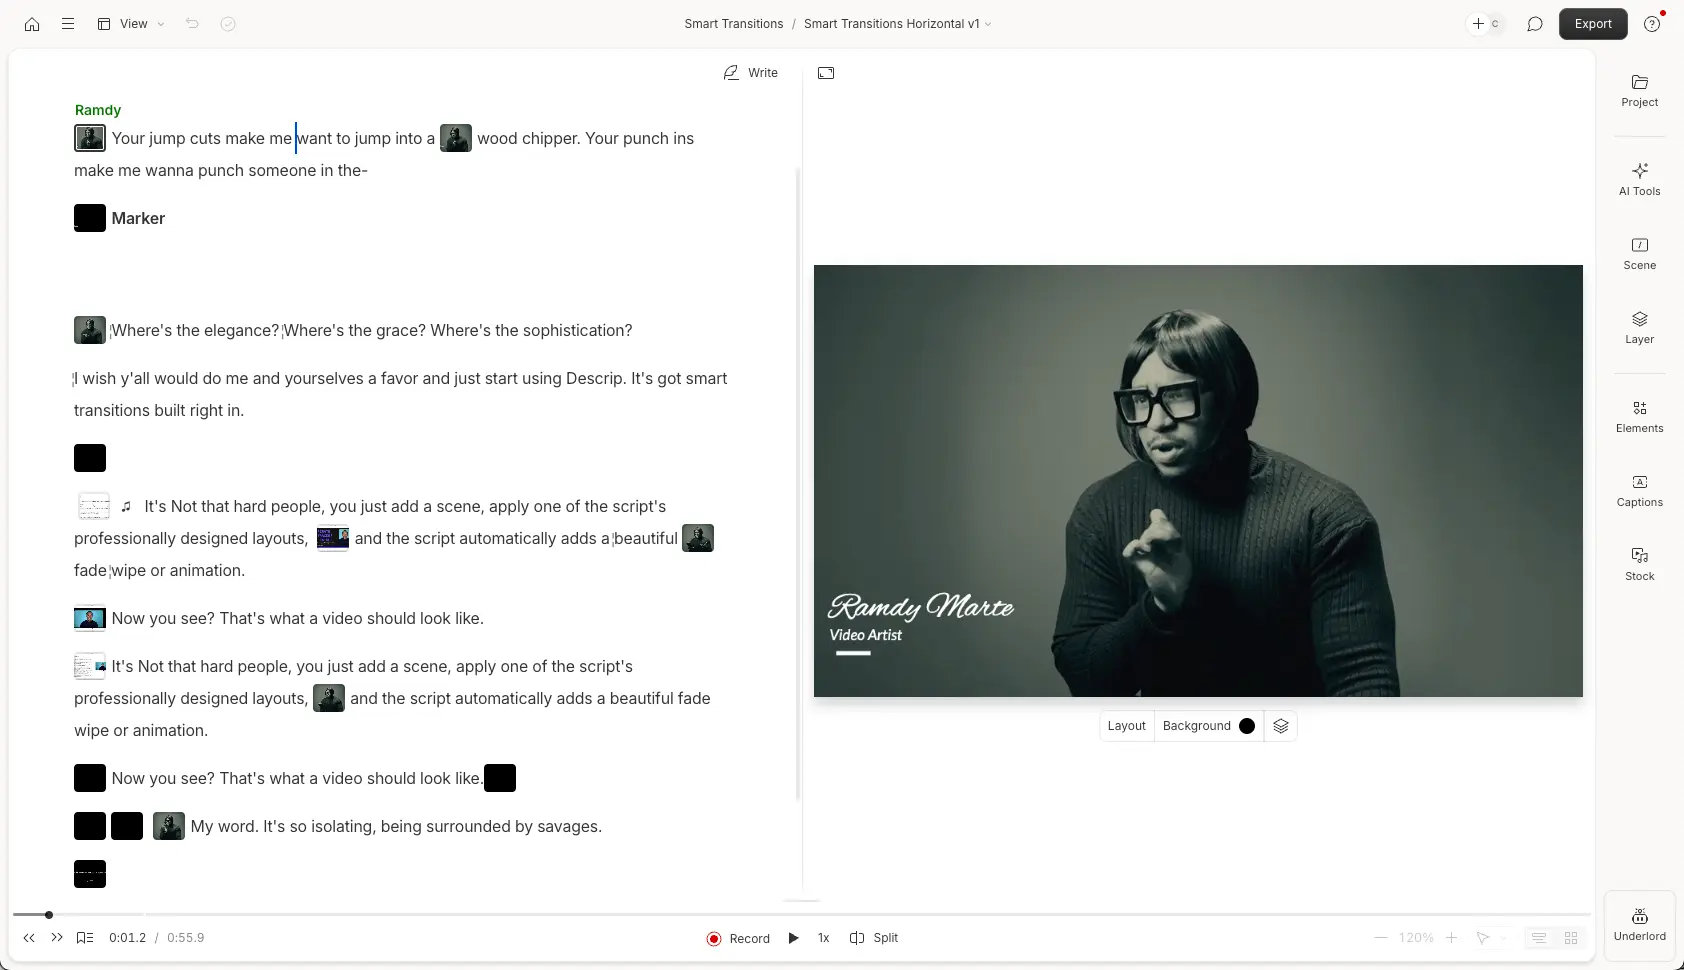Click the black Marker scene thumbnail
1684x970 pixels.
[x=90, y=218]
